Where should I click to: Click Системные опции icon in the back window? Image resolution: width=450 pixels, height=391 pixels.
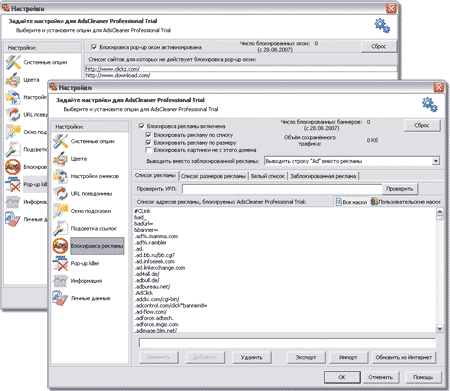click(13, 62)
